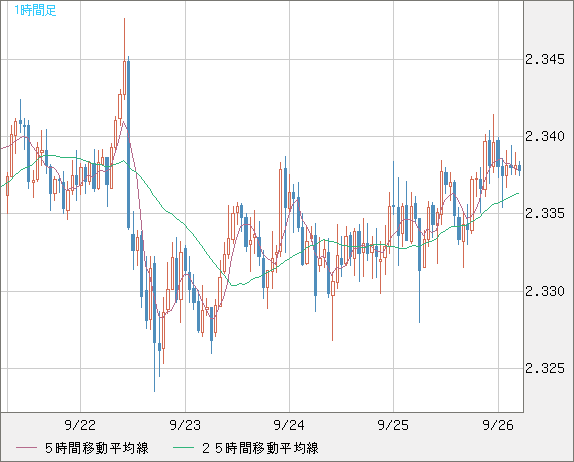Image resolution: width=574 pixels, height=462 pixels.
Task: Click the 2.330 price axis label
Action: coord(545,291)
